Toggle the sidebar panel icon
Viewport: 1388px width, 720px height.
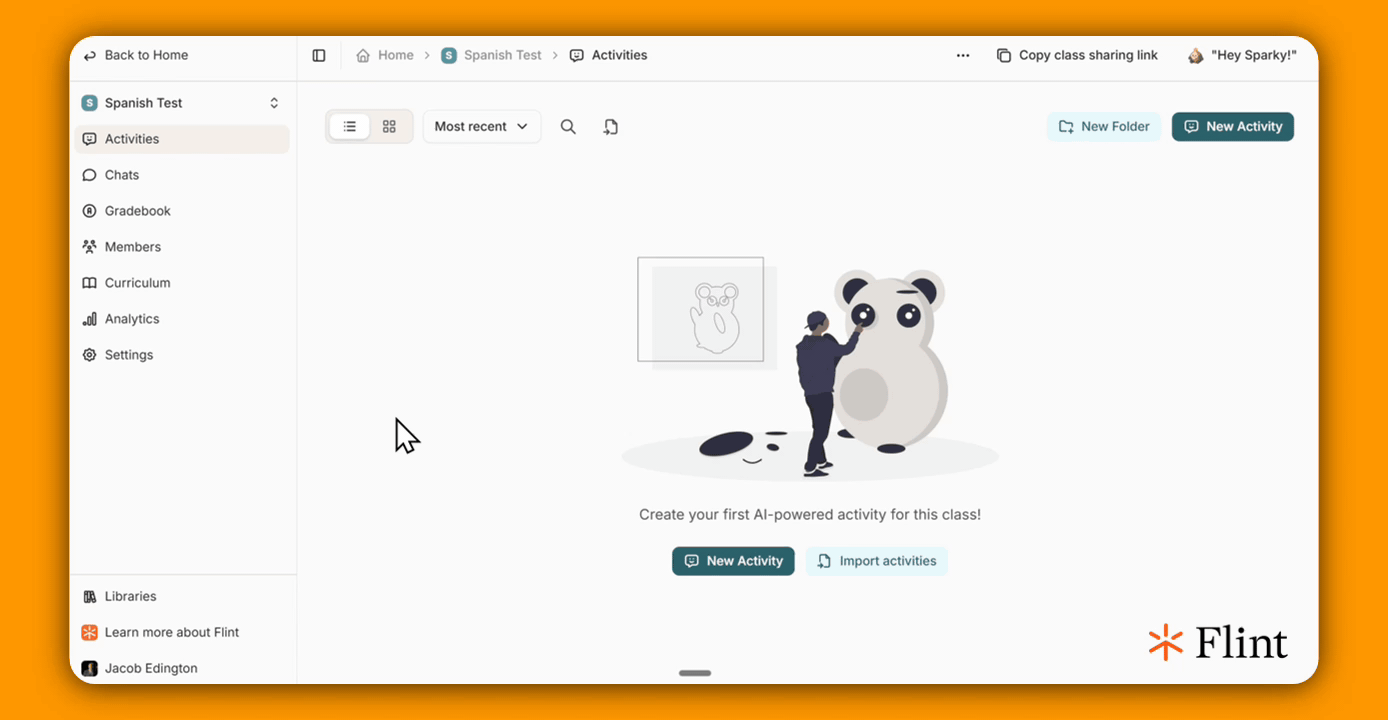point(319,55)
